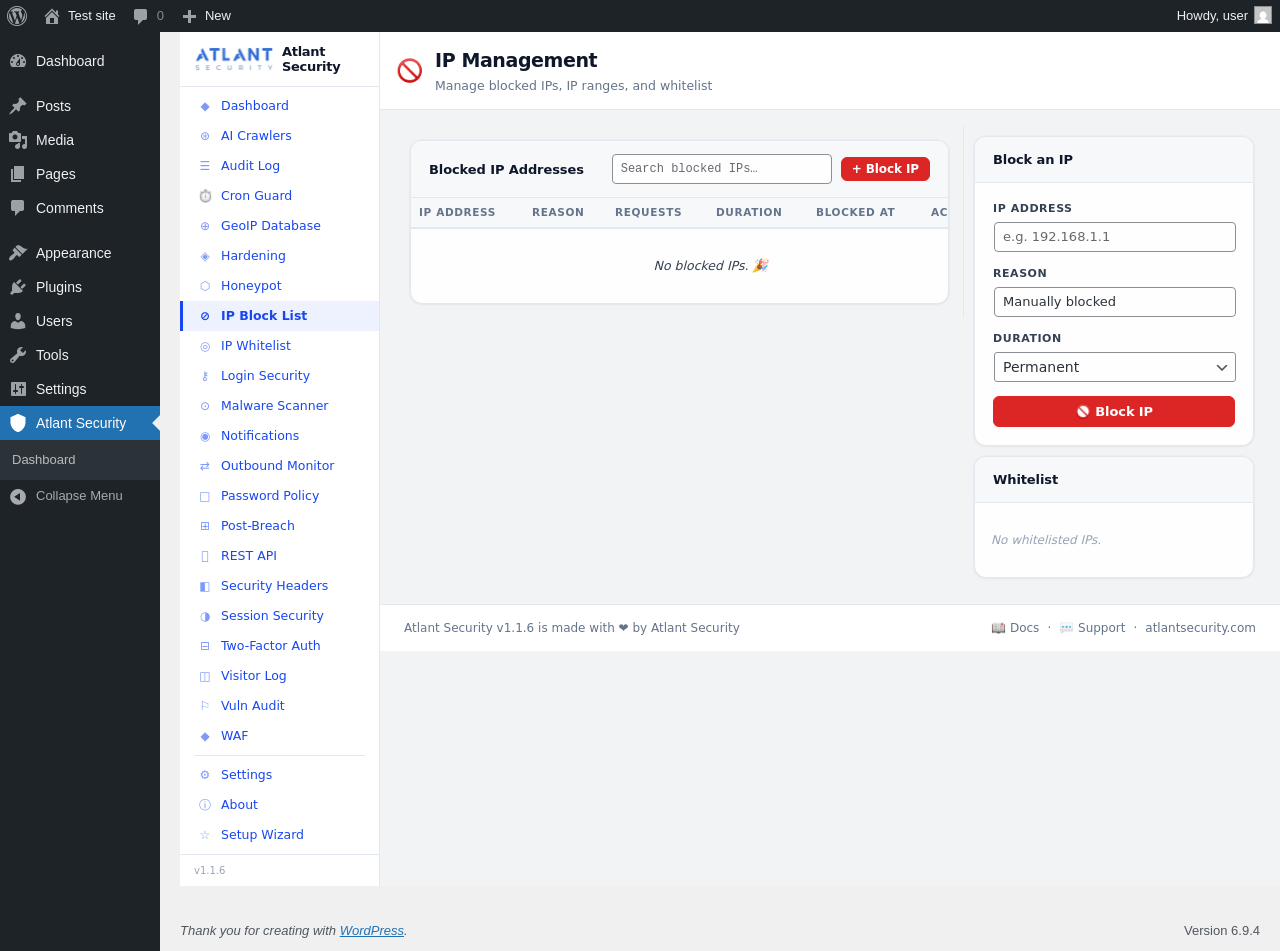Click the Malware Scanner icon
1280x951 pixels.
205,406
